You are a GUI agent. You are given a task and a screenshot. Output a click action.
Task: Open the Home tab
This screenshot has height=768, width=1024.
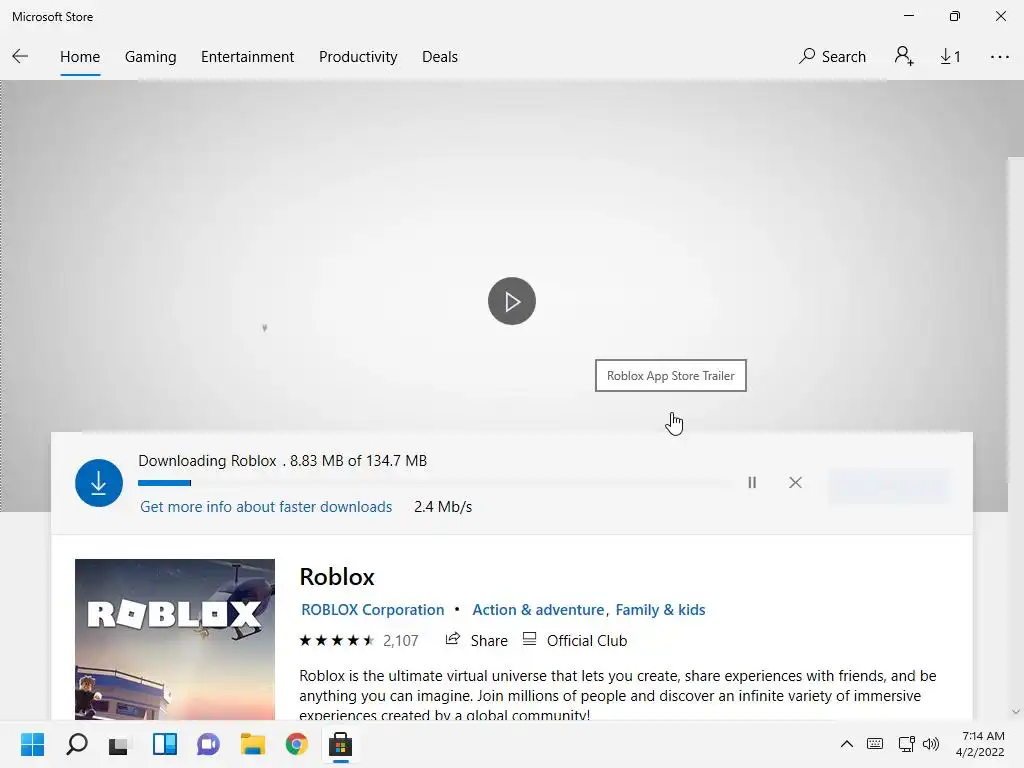point(80,57)
